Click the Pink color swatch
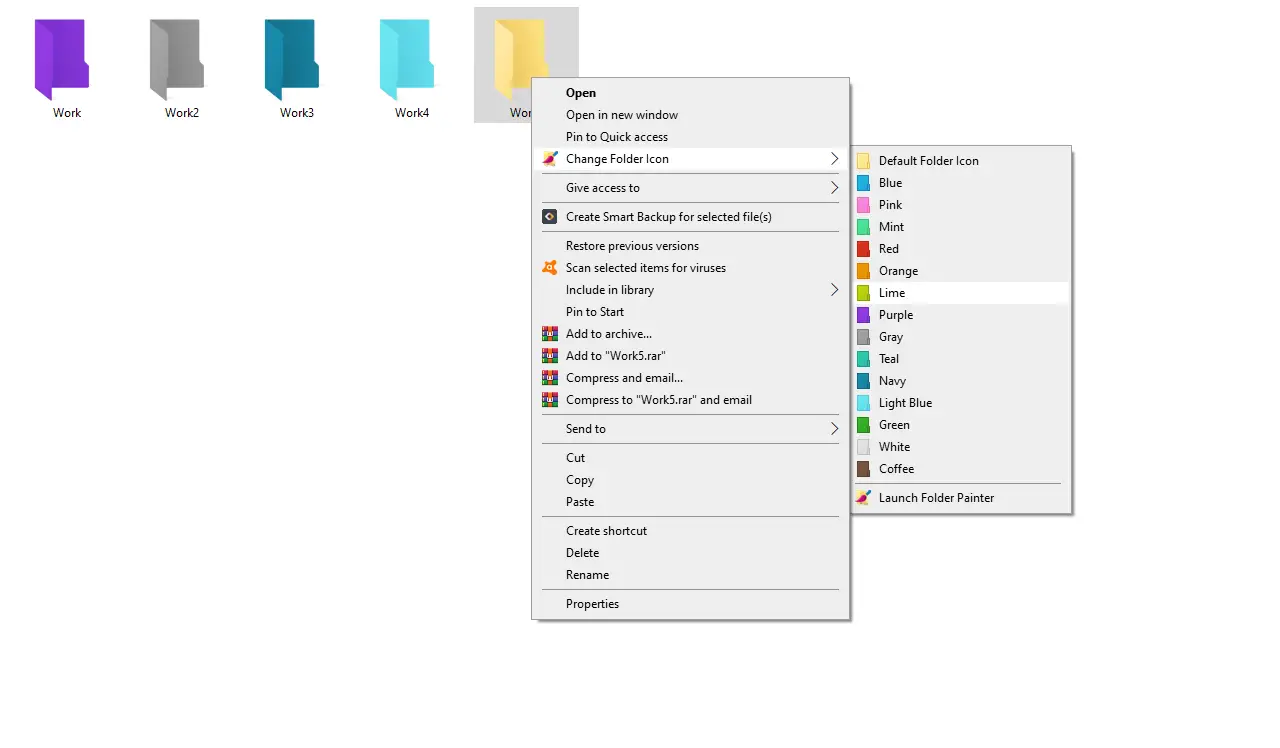The height and width of the screenshot is (748, 1280). [863, 205]
